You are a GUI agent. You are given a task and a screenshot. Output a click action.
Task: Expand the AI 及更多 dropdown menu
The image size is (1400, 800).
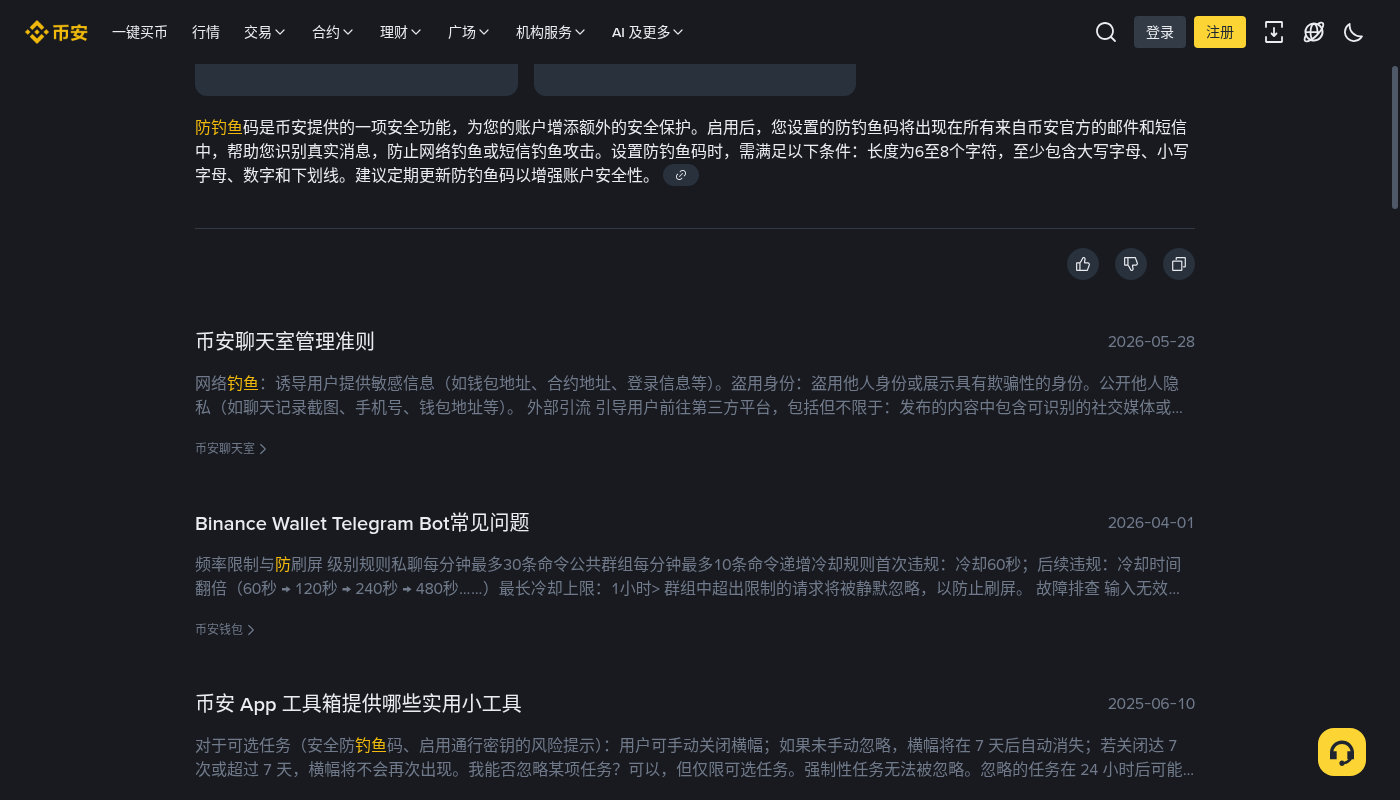coord(648,32)
